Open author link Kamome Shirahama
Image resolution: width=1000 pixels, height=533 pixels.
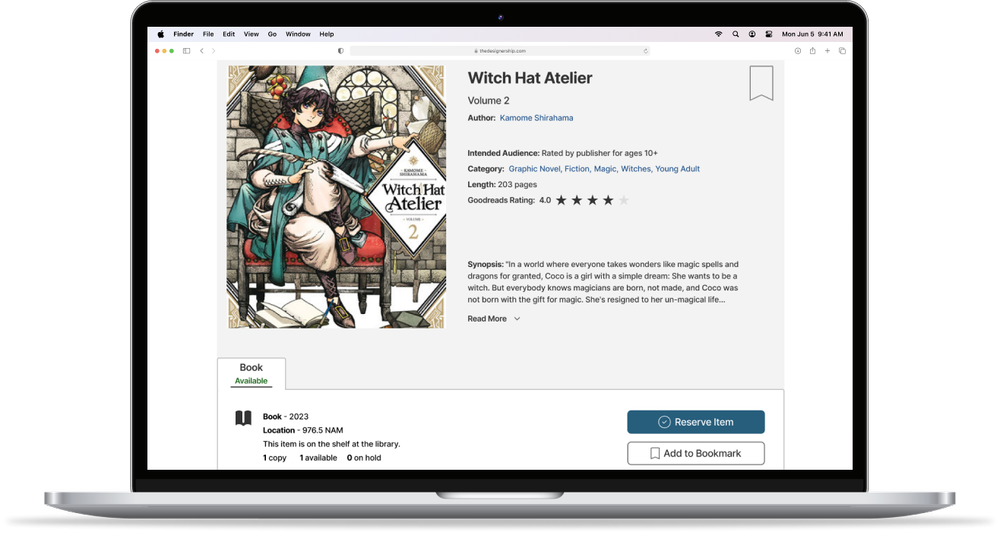pyautogui.click(x=536, y=118)
